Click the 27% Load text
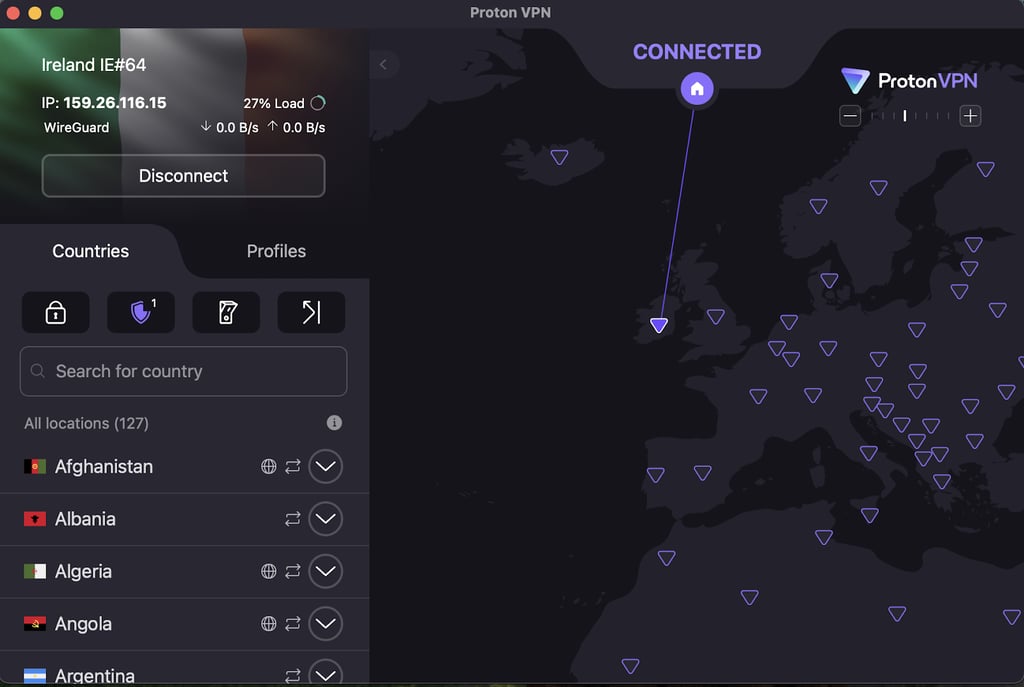Image resolution: width=1024 pixels, height=687 pixels. [274, 103]
